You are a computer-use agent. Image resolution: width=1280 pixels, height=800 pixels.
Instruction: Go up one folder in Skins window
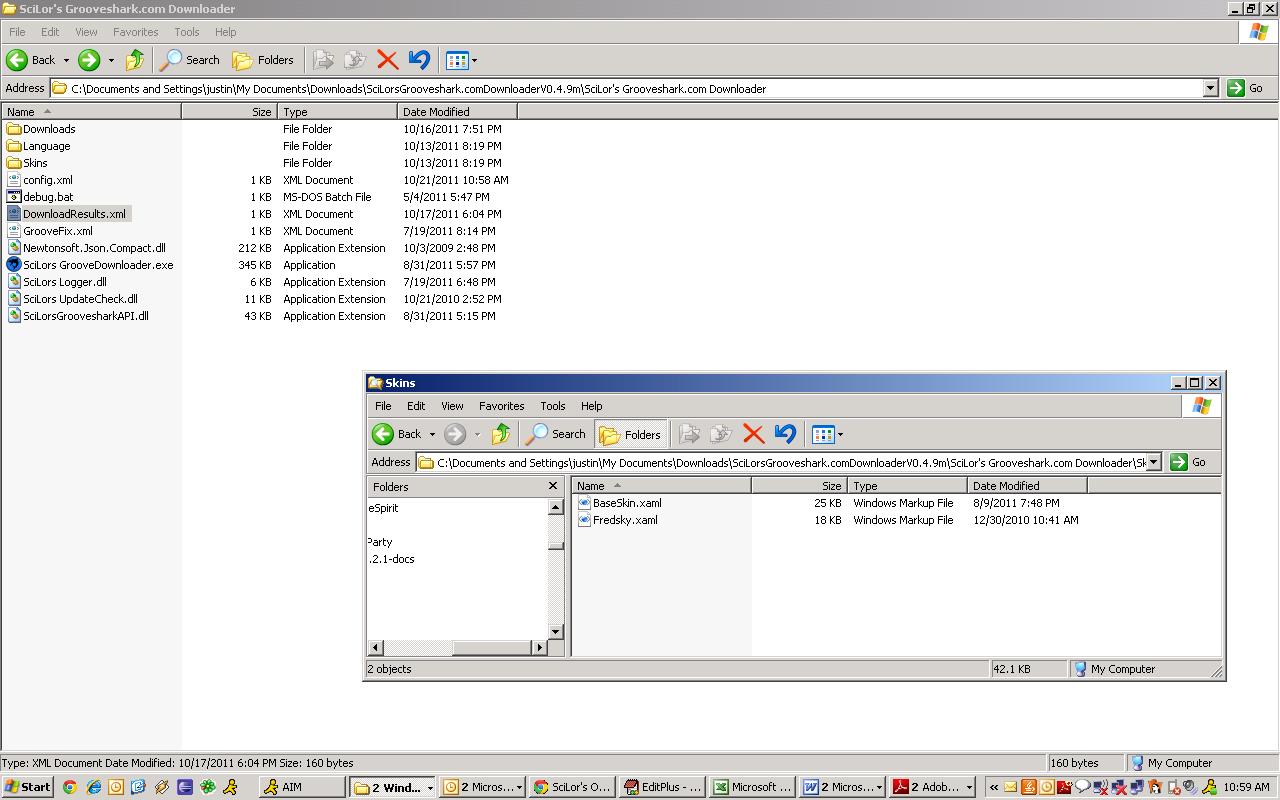point(500,434)
